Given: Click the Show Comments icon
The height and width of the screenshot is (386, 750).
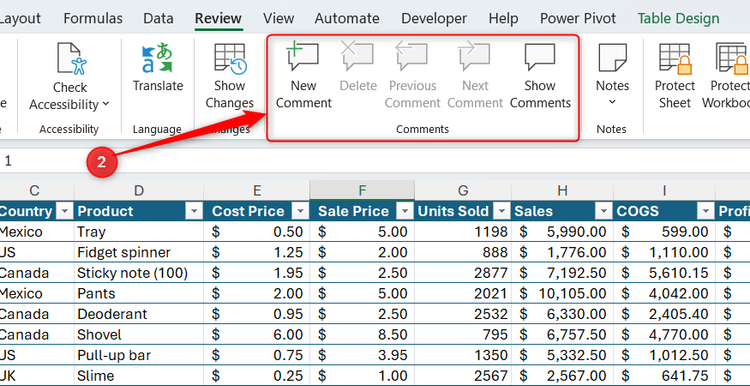Looking at the screenshot, I should [540, 56].
